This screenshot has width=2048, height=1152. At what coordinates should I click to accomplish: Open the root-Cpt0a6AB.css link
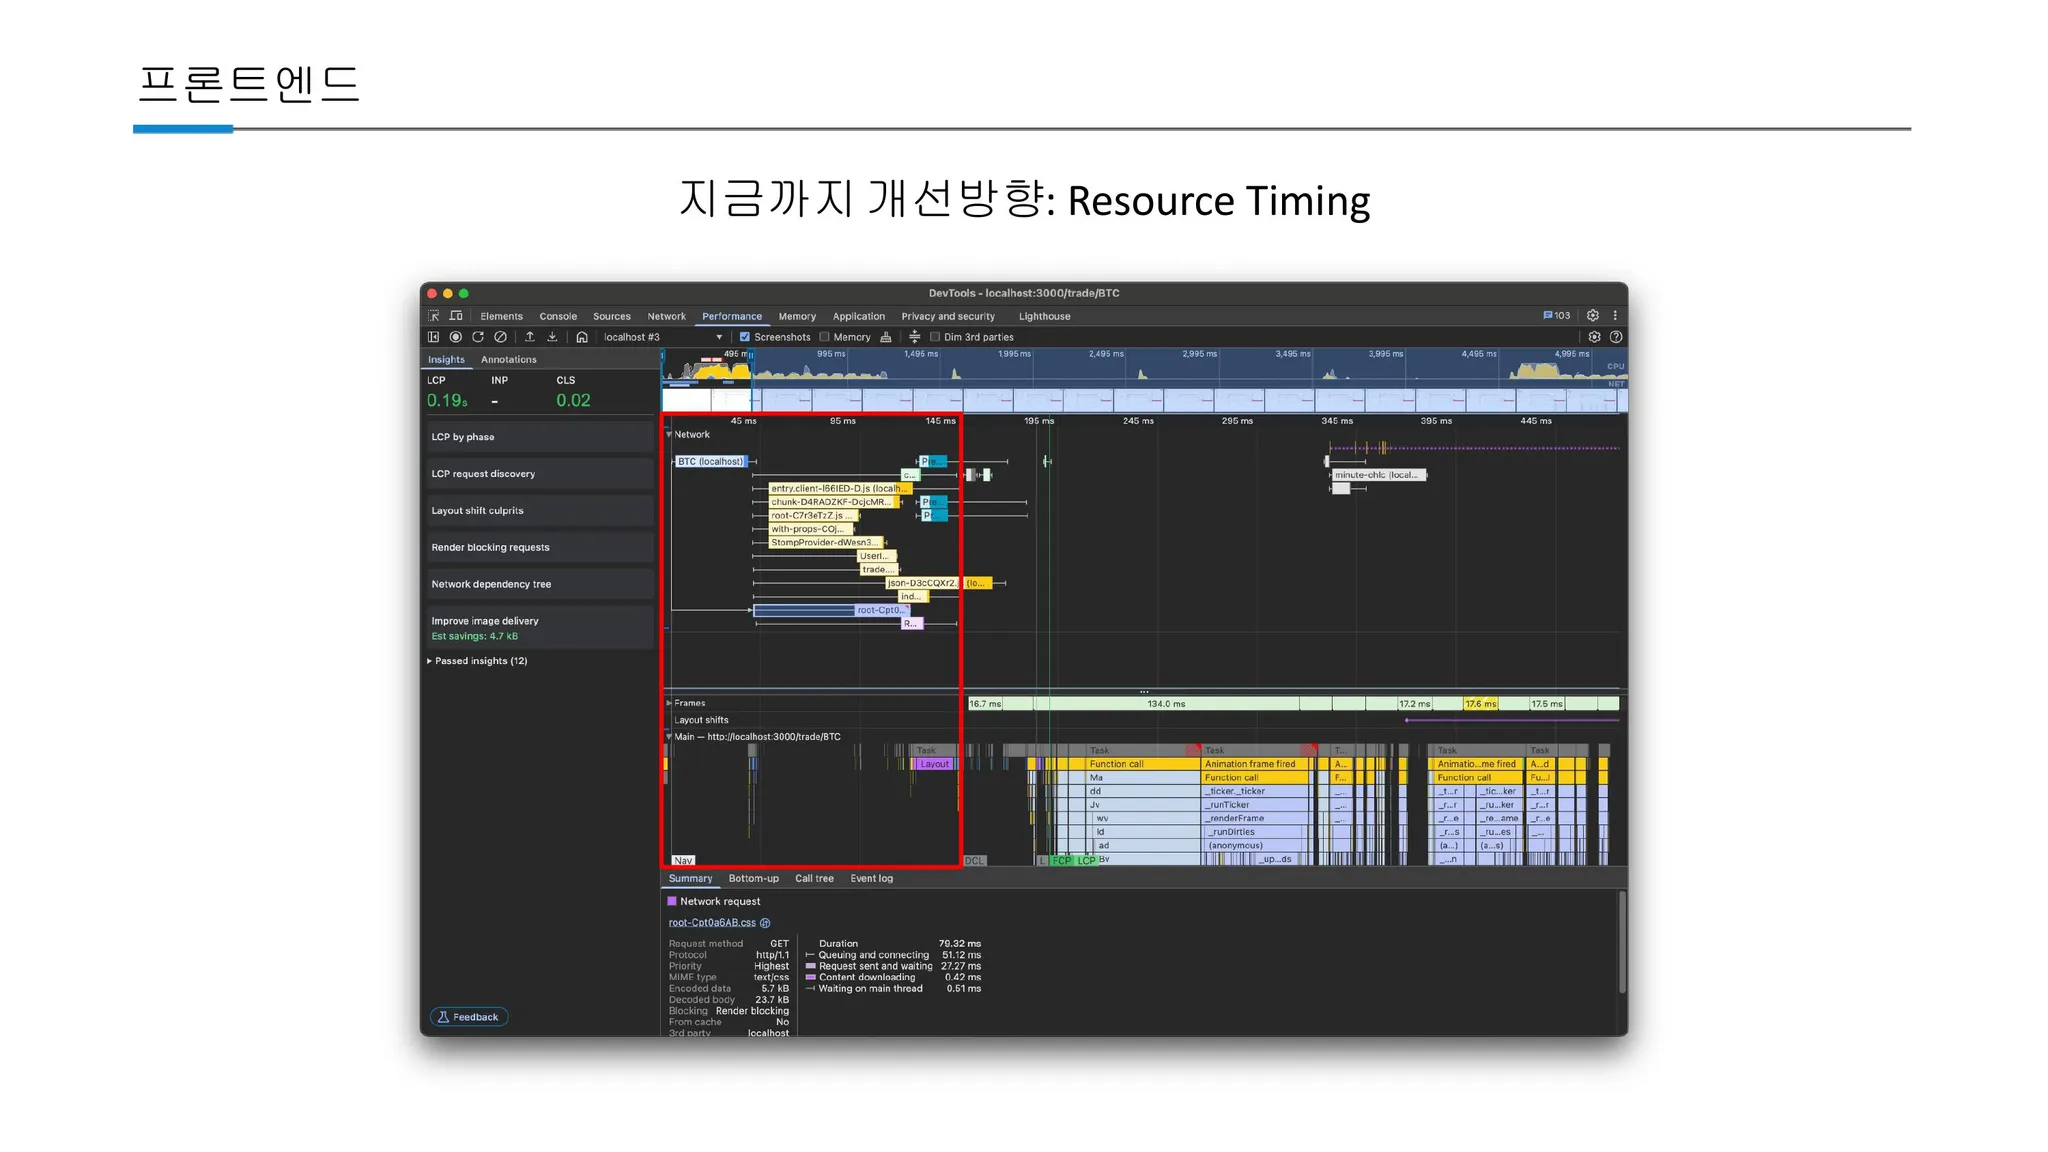coord(712,923)
